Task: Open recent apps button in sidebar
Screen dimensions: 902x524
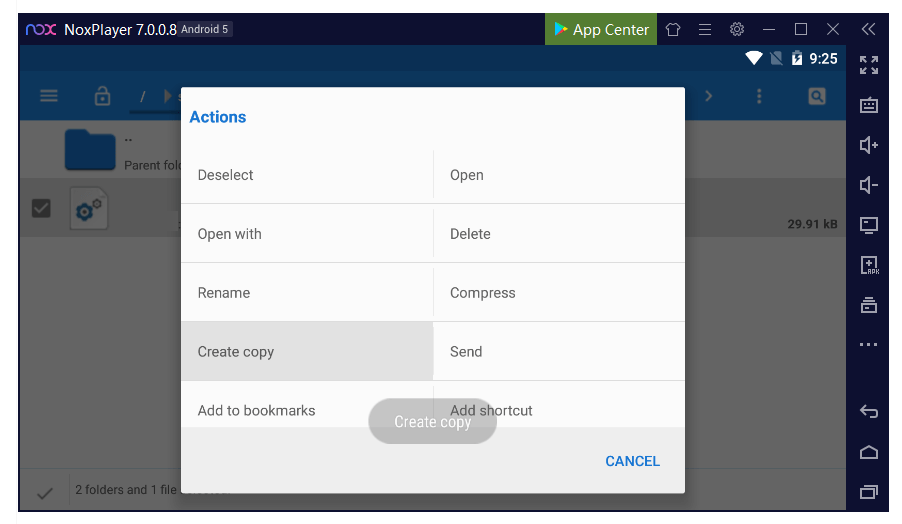Action: point(869,492)
